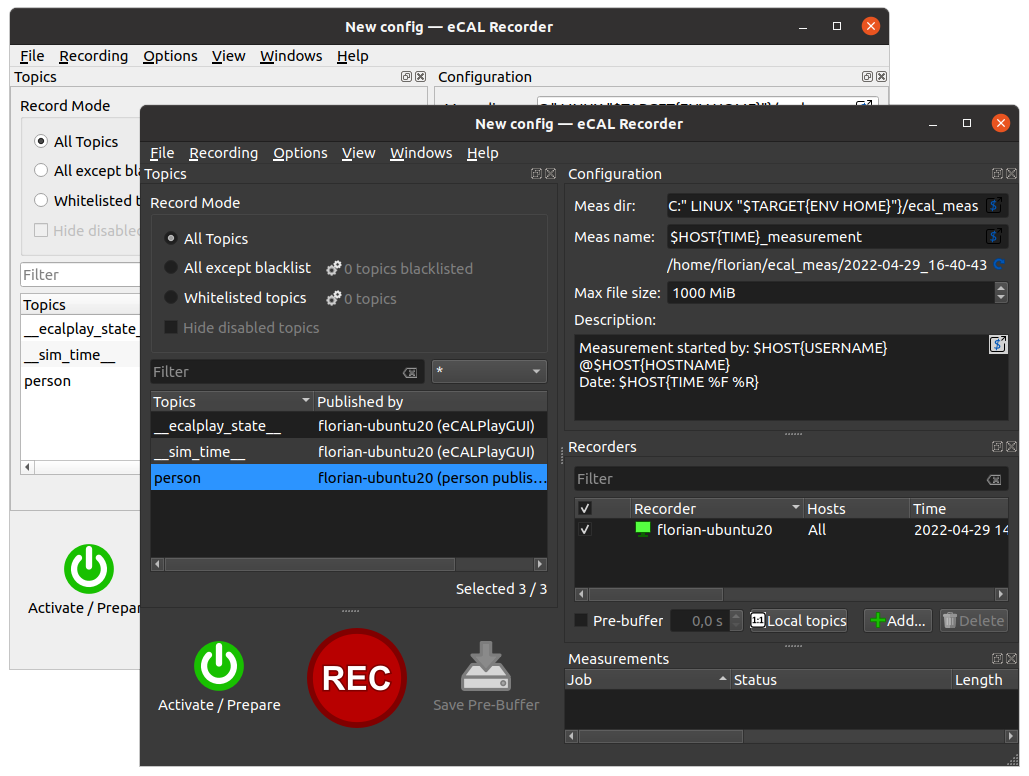Click the sort arrow on the Recorder column header

click(796, 509)
